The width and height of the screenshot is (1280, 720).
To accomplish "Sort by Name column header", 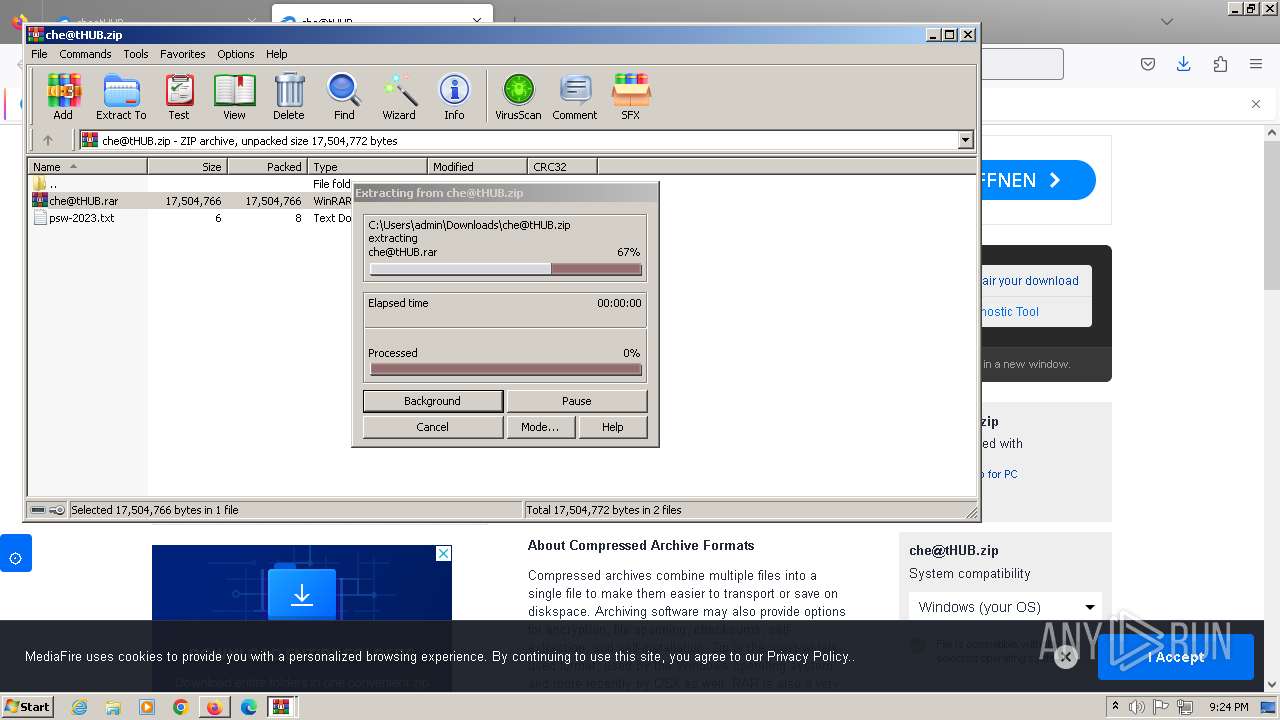I will pyautogui.click(x=88, y=167).
